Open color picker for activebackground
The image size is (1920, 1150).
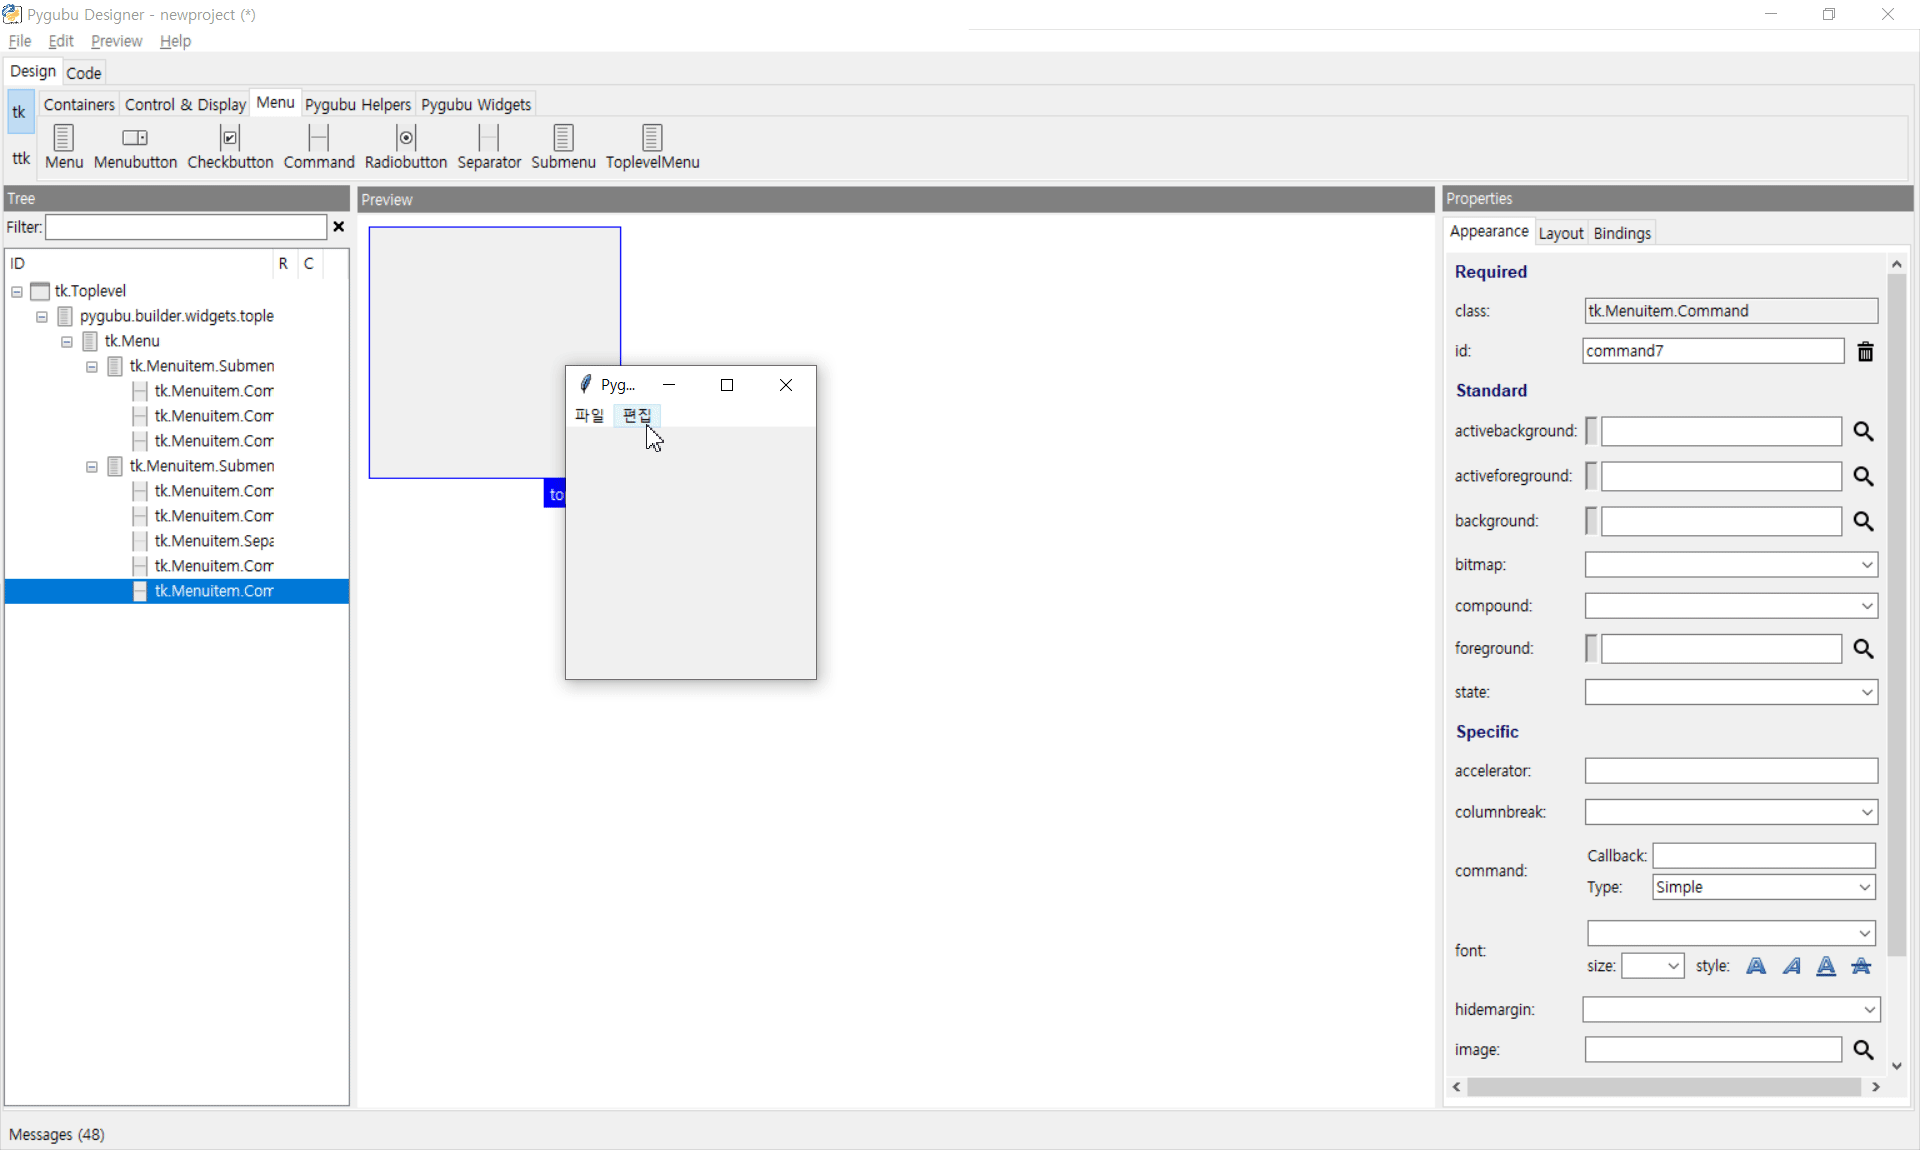point(1863,431)
